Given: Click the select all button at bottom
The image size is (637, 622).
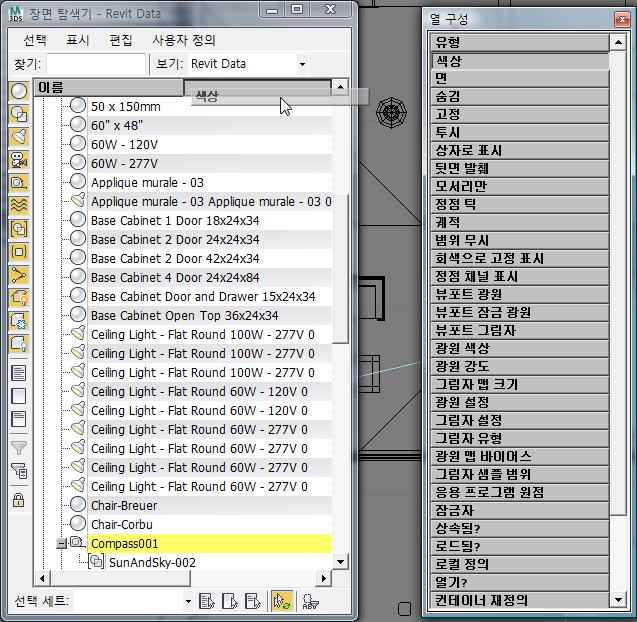Looking at the screenshot, I should click(x=207, y=601).
